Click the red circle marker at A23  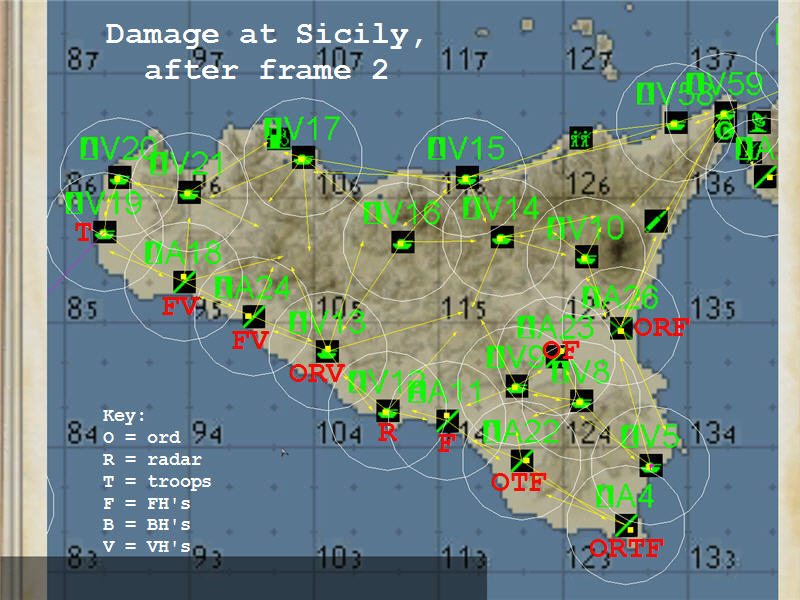coord(551,350)
